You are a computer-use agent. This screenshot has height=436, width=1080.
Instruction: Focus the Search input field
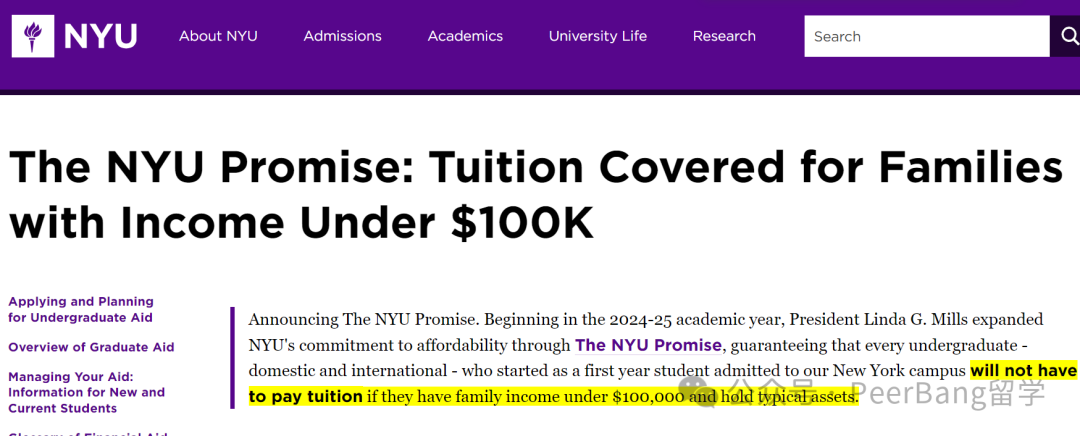927,36
